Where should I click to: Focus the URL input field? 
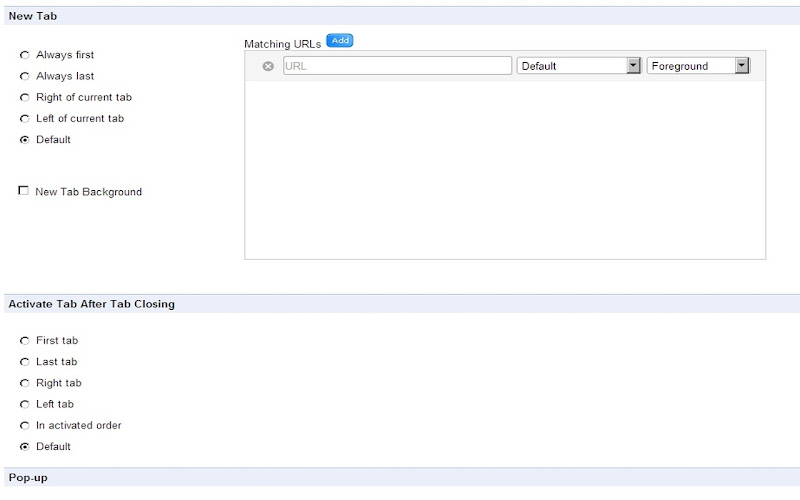coord(397,66)
